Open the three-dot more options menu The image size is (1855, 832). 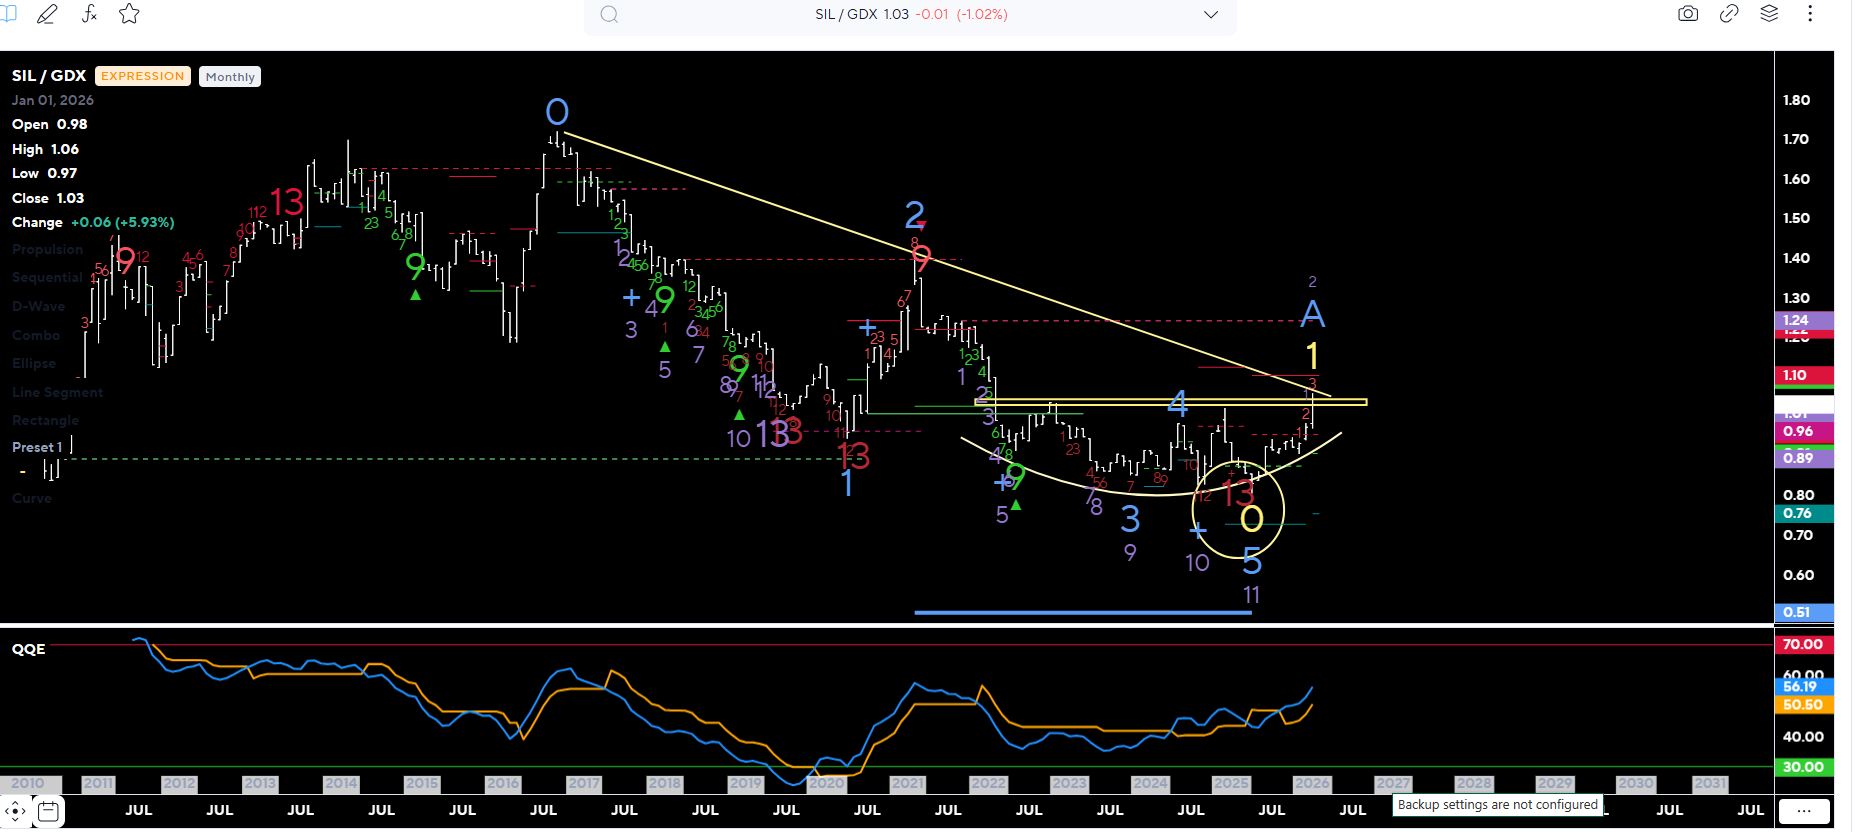click(x=1810, y=14)
